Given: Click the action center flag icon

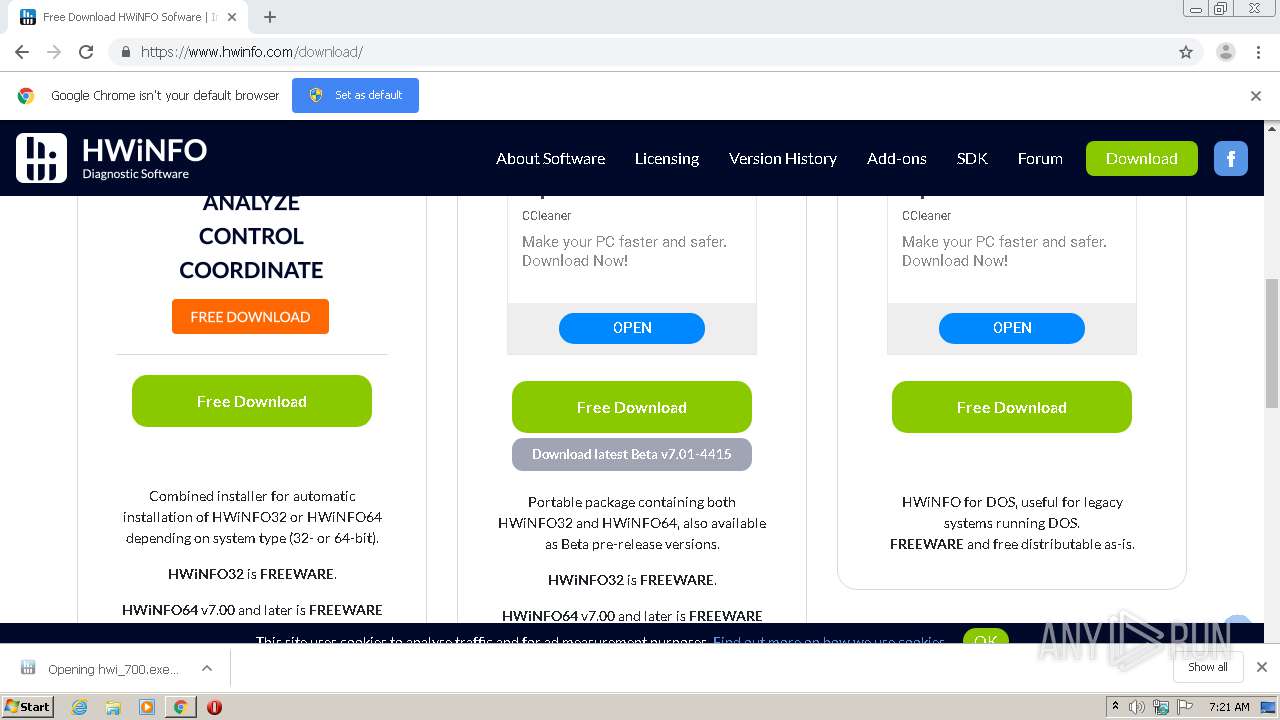Looking at the screenshot, I should pyautogui.click(x=1186, y=707).
